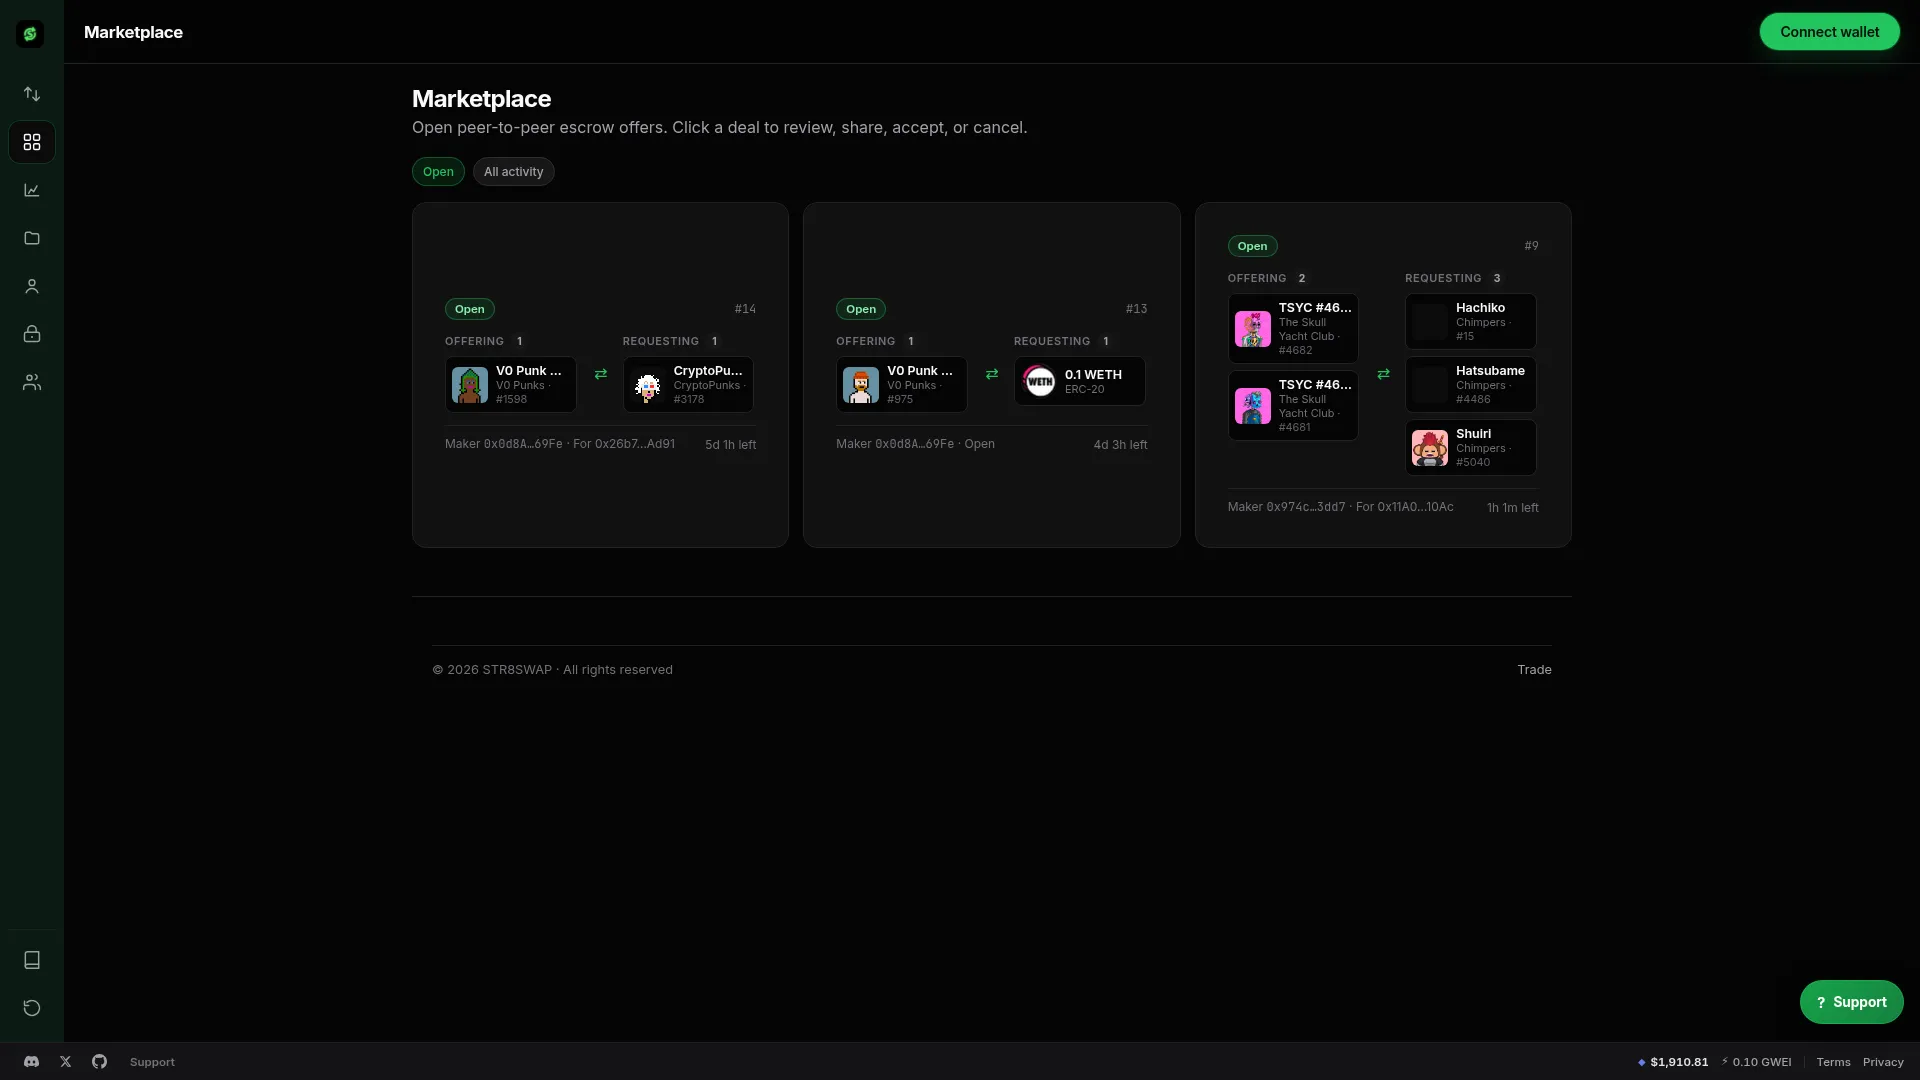Select the Open filter tab
The image size is (1920, 1080).
pos(438,172)
